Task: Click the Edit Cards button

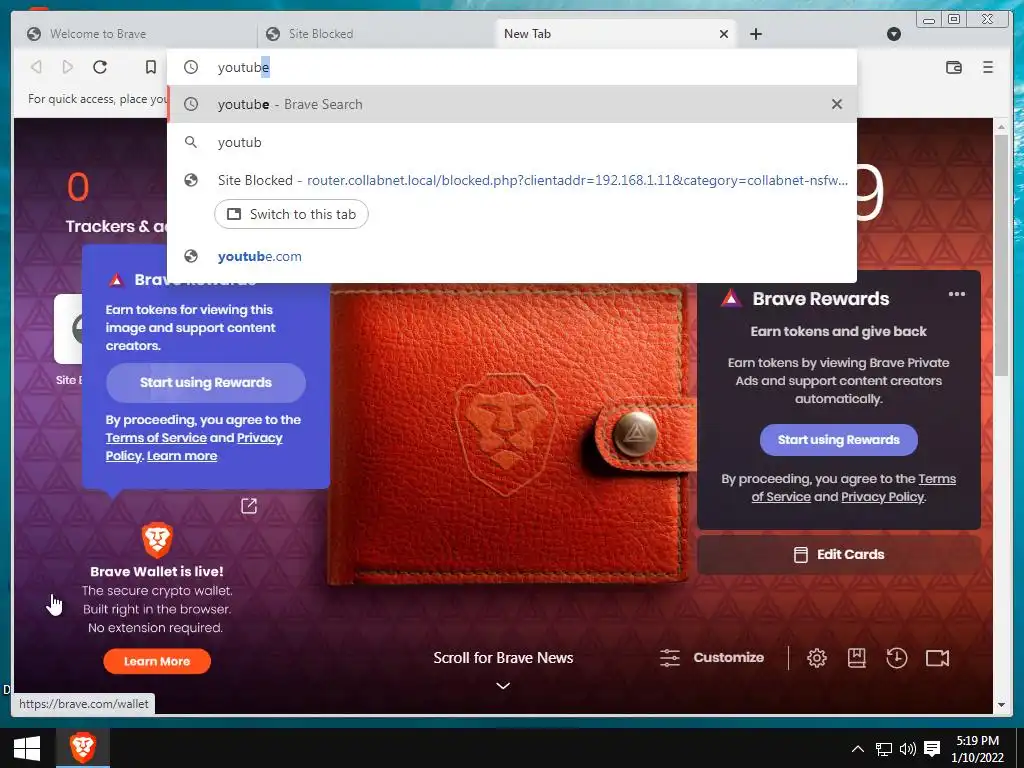Action: pos(839,554)
